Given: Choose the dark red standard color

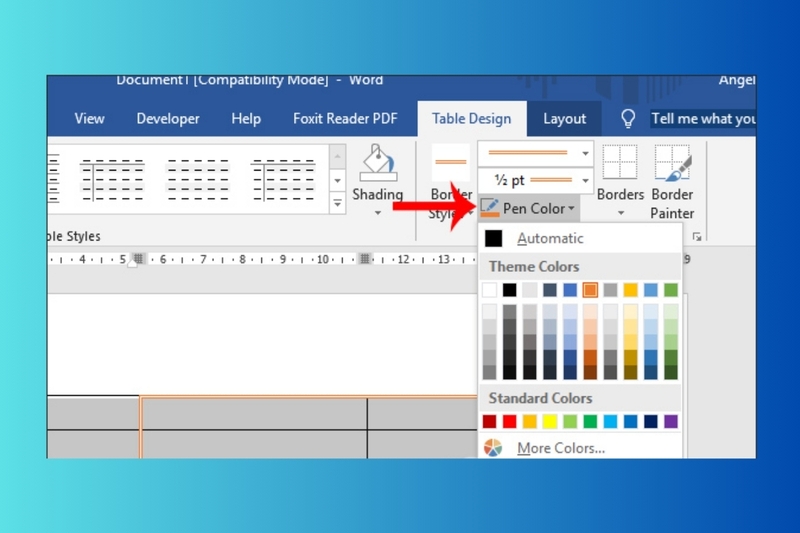Looking at the screenshot, I should [x=489, y=421].
